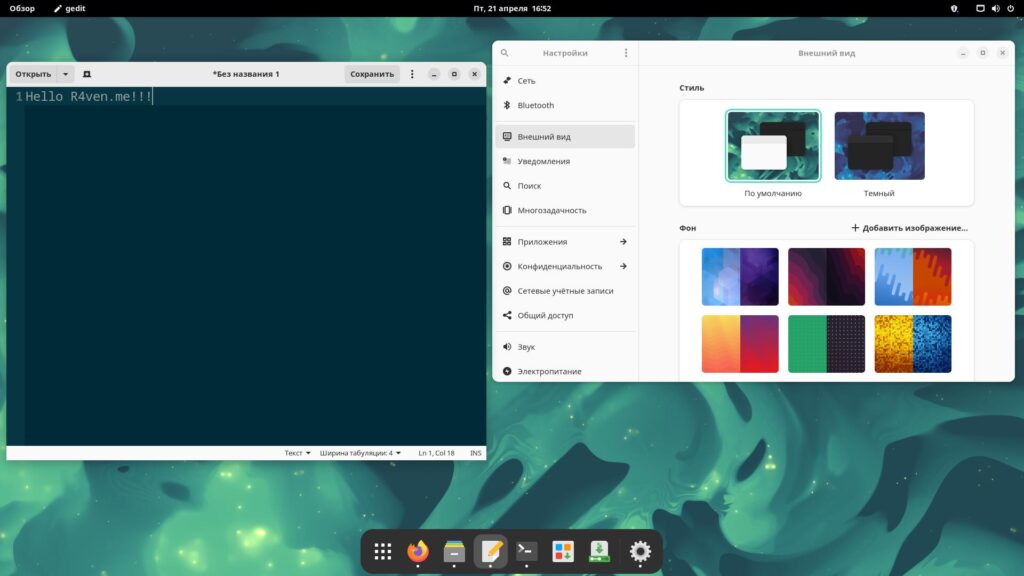Viewport: 1024px width, 576px height.
Task: Show the applications grid in dock
Action: click(382, 551)
